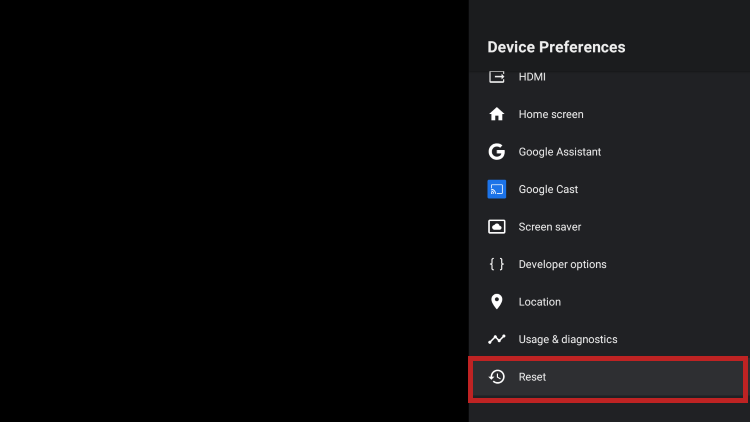Click the Google 'G' logo icon

coord(496,152)
